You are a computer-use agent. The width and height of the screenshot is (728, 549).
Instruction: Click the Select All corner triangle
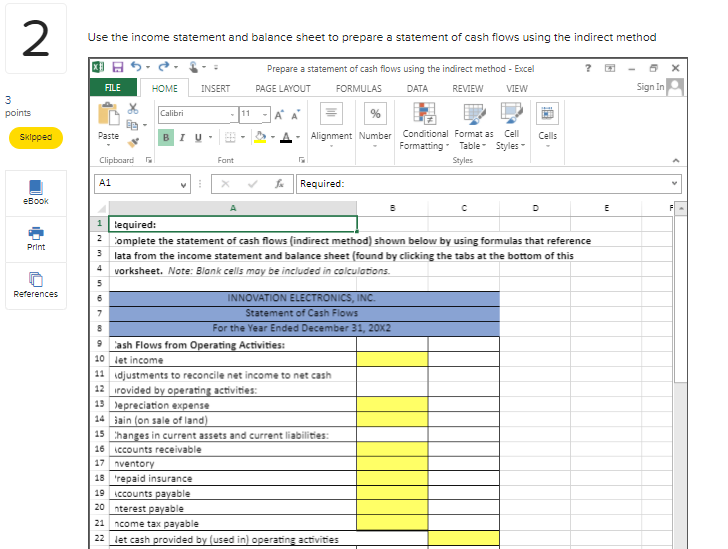(100, 208)
